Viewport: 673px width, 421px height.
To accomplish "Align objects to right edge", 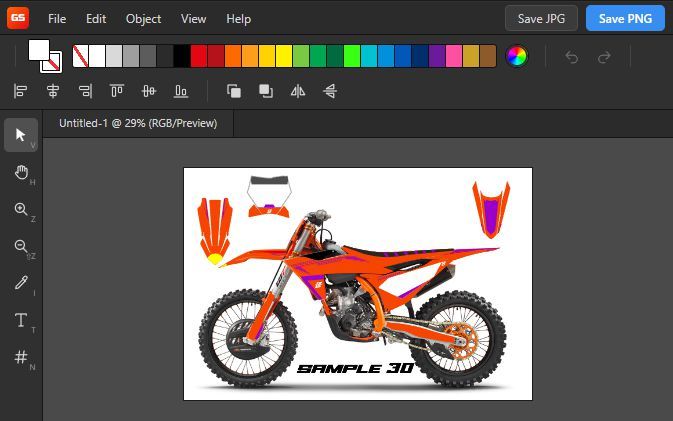I will pyautogui.click(x=85, y=91).
